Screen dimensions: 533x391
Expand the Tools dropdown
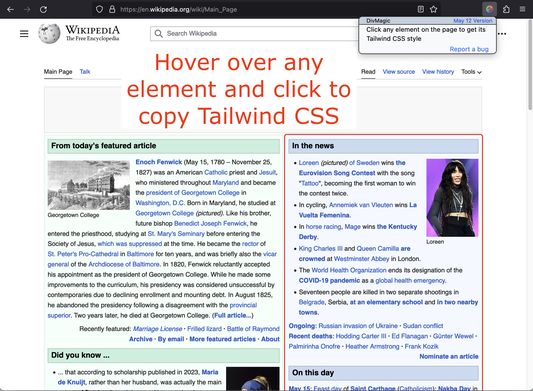tap(471, 72)
